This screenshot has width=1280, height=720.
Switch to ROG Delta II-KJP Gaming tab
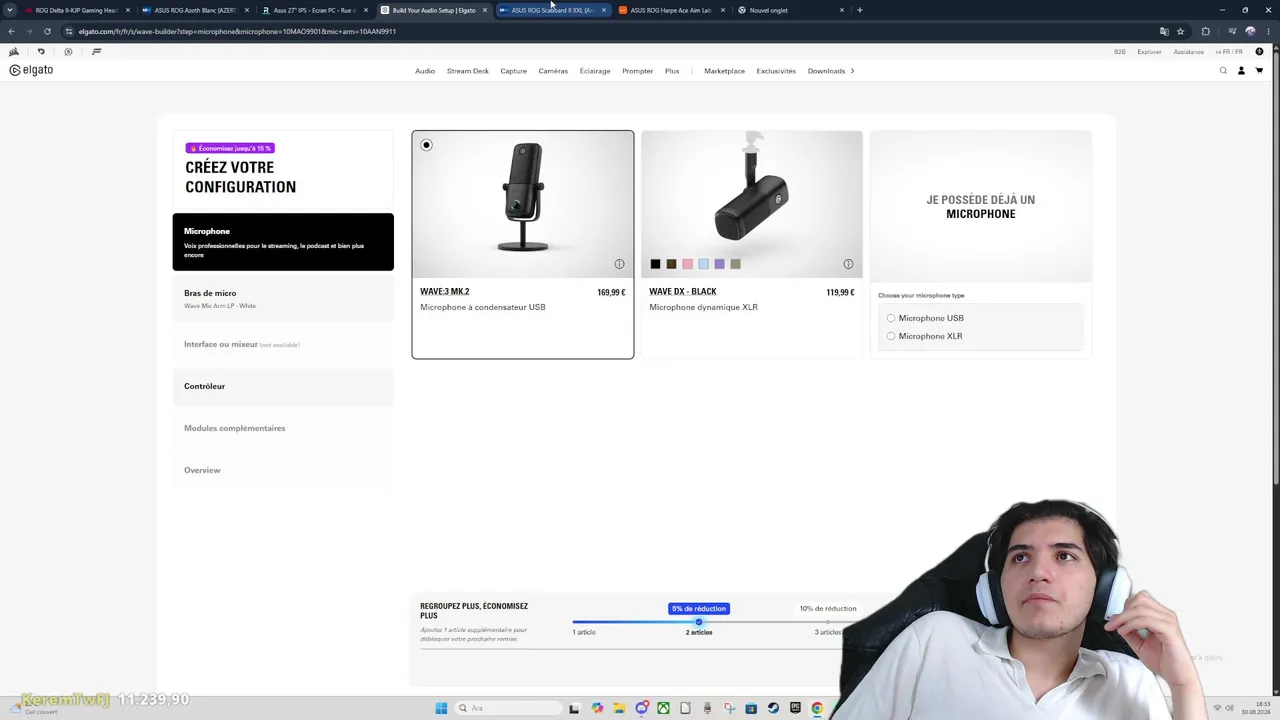(x=77, y=10)
